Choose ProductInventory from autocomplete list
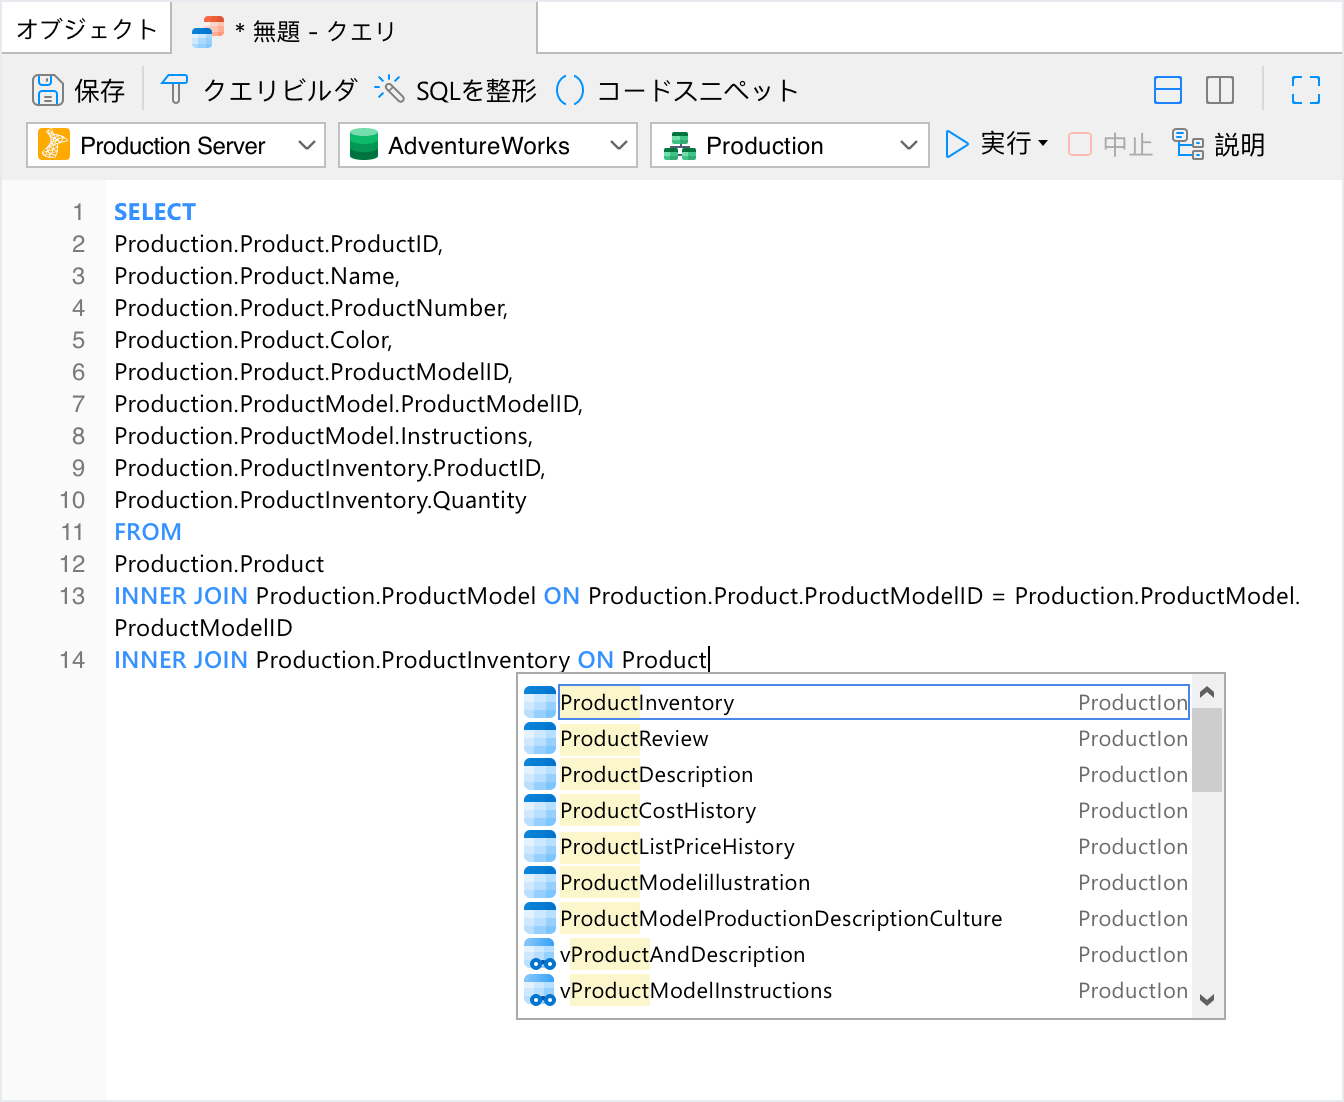This screenshot has height=1102, width=1344. click(x=646, y=703)
